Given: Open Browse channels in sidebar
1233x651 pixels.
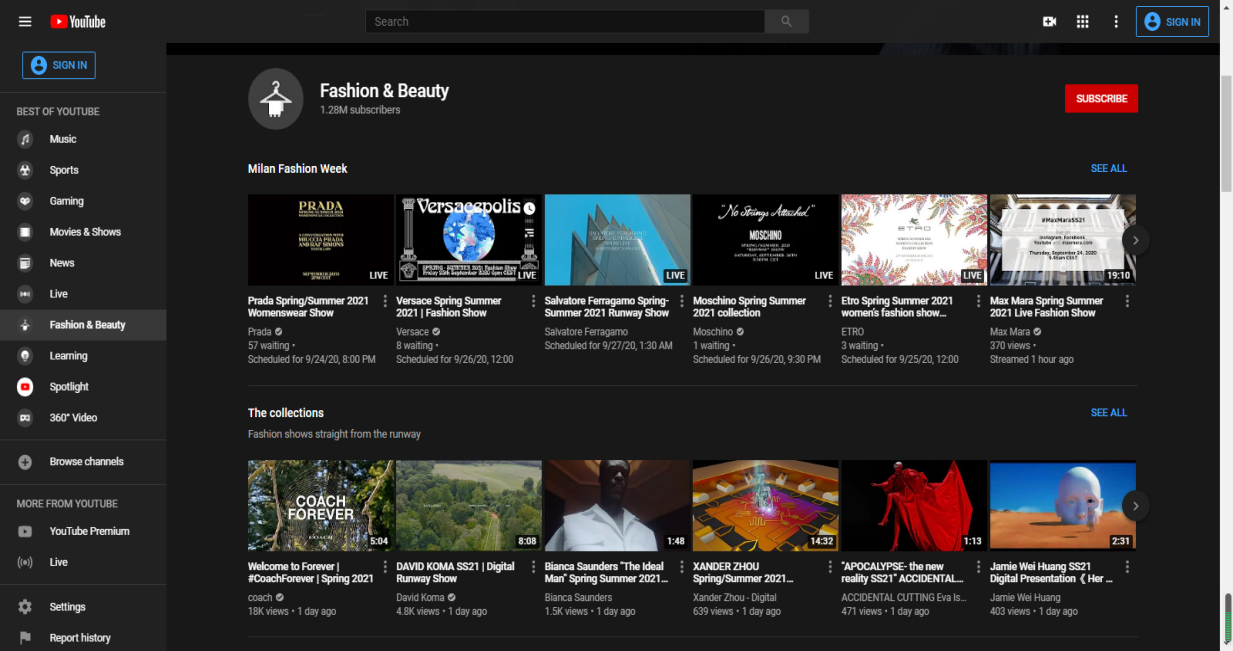Looking at the screenshot, I should click(83, 462).
